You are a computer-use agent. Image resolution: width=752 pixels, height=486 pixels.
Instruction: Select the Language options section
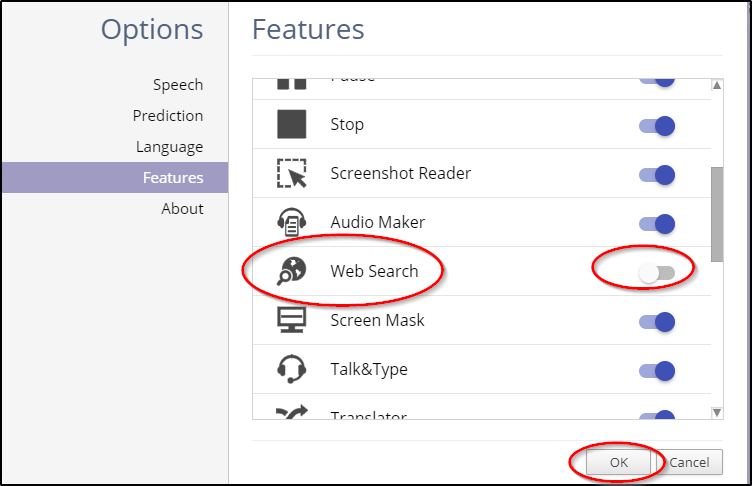(x=170, y=147)
